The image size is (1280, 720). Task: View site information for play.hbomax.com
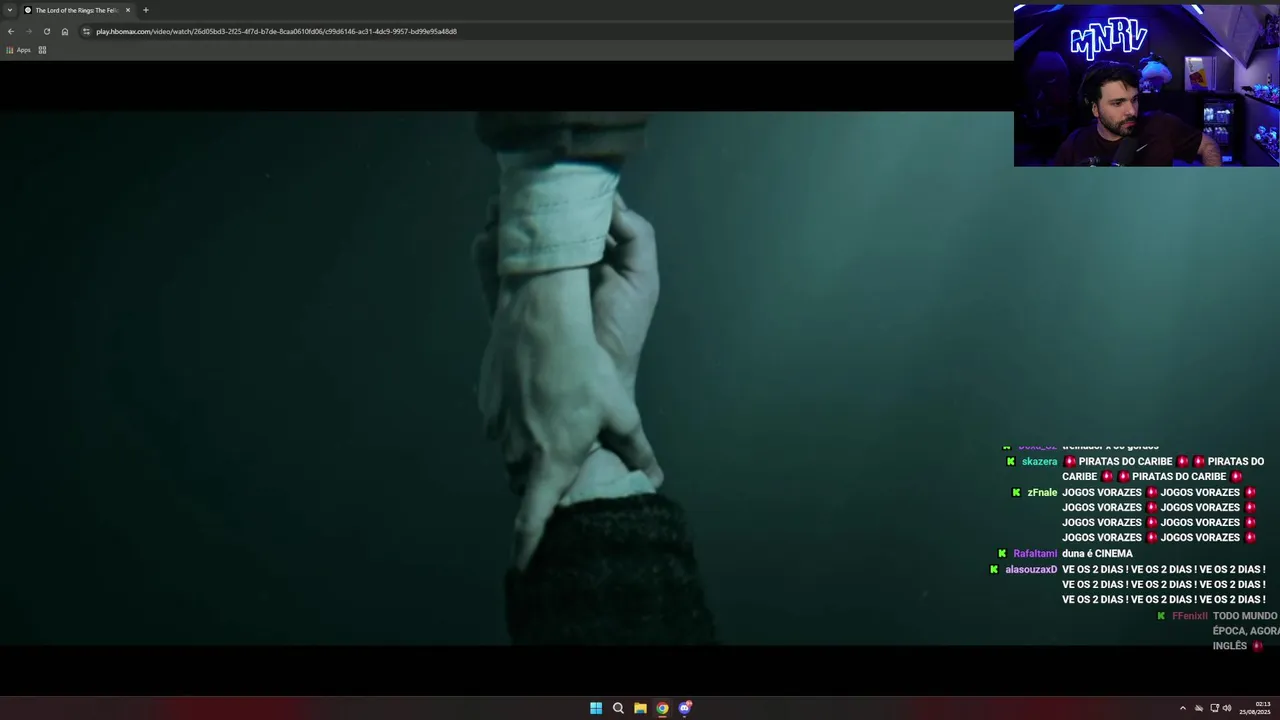86,31
